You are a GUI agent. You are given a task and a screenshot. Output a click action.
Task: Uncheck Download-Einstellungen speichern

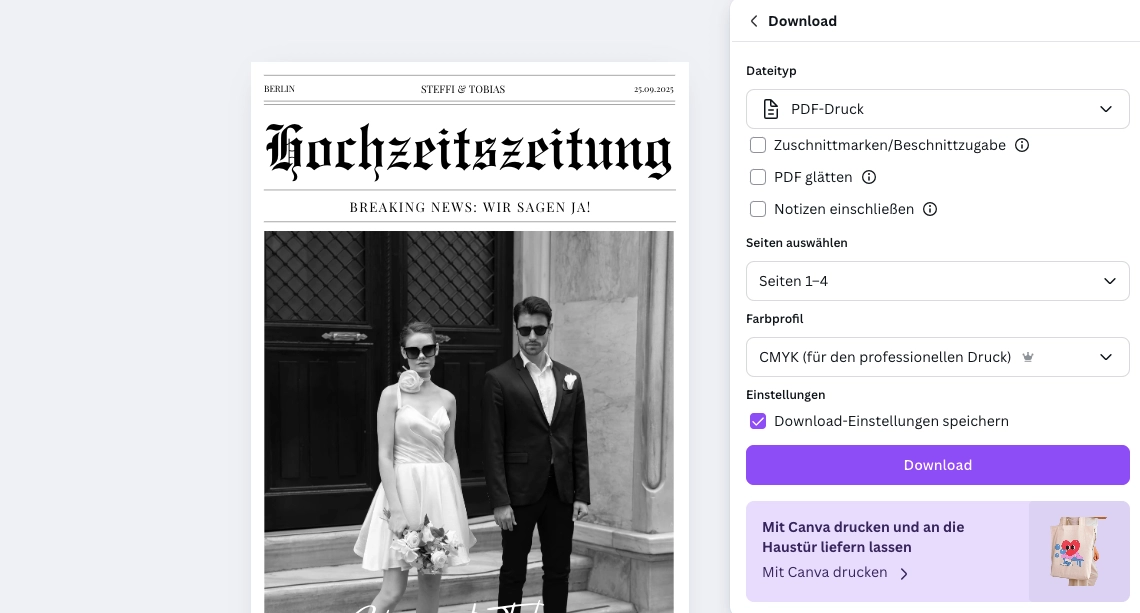click(758, 421)
